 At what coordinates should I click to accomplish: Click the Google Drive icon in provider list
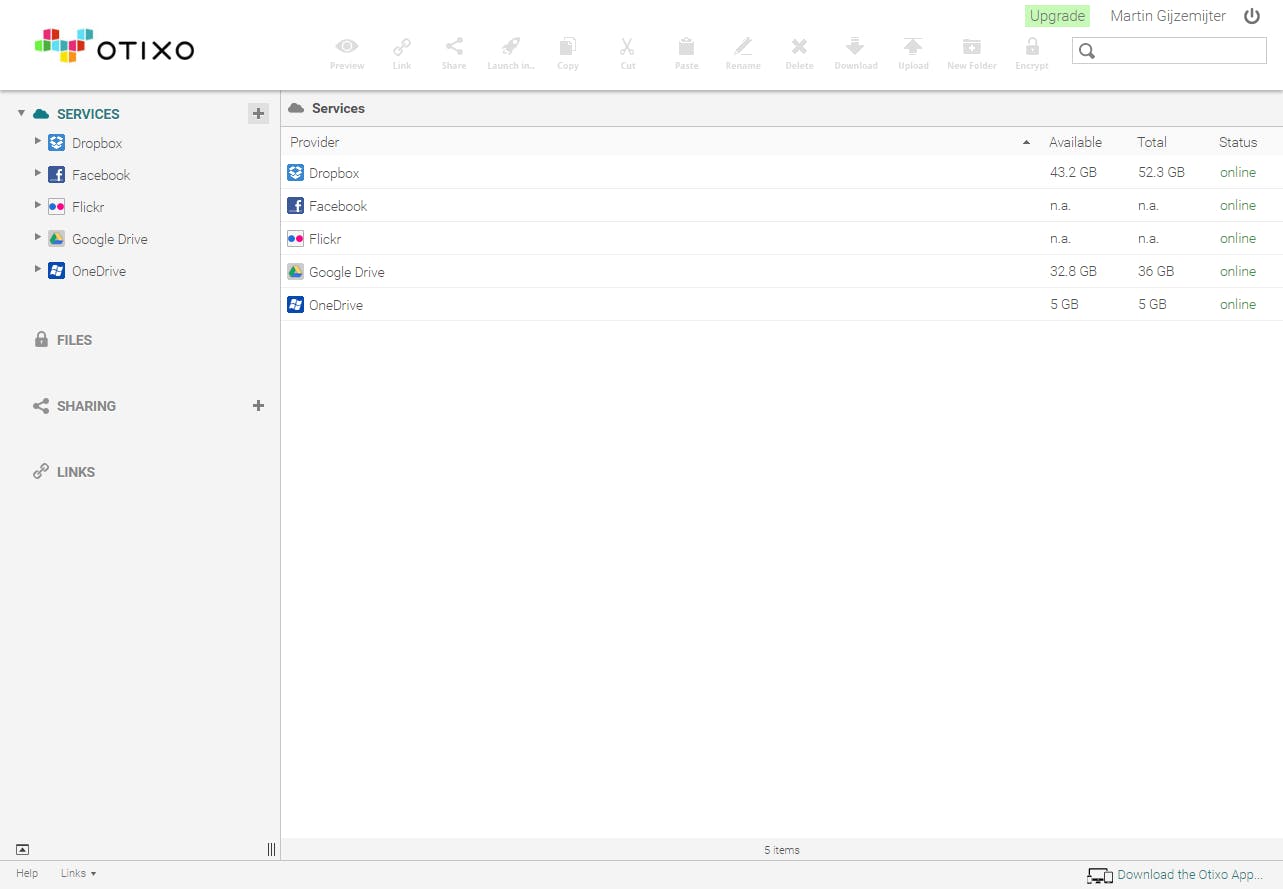tap(295, 272)
